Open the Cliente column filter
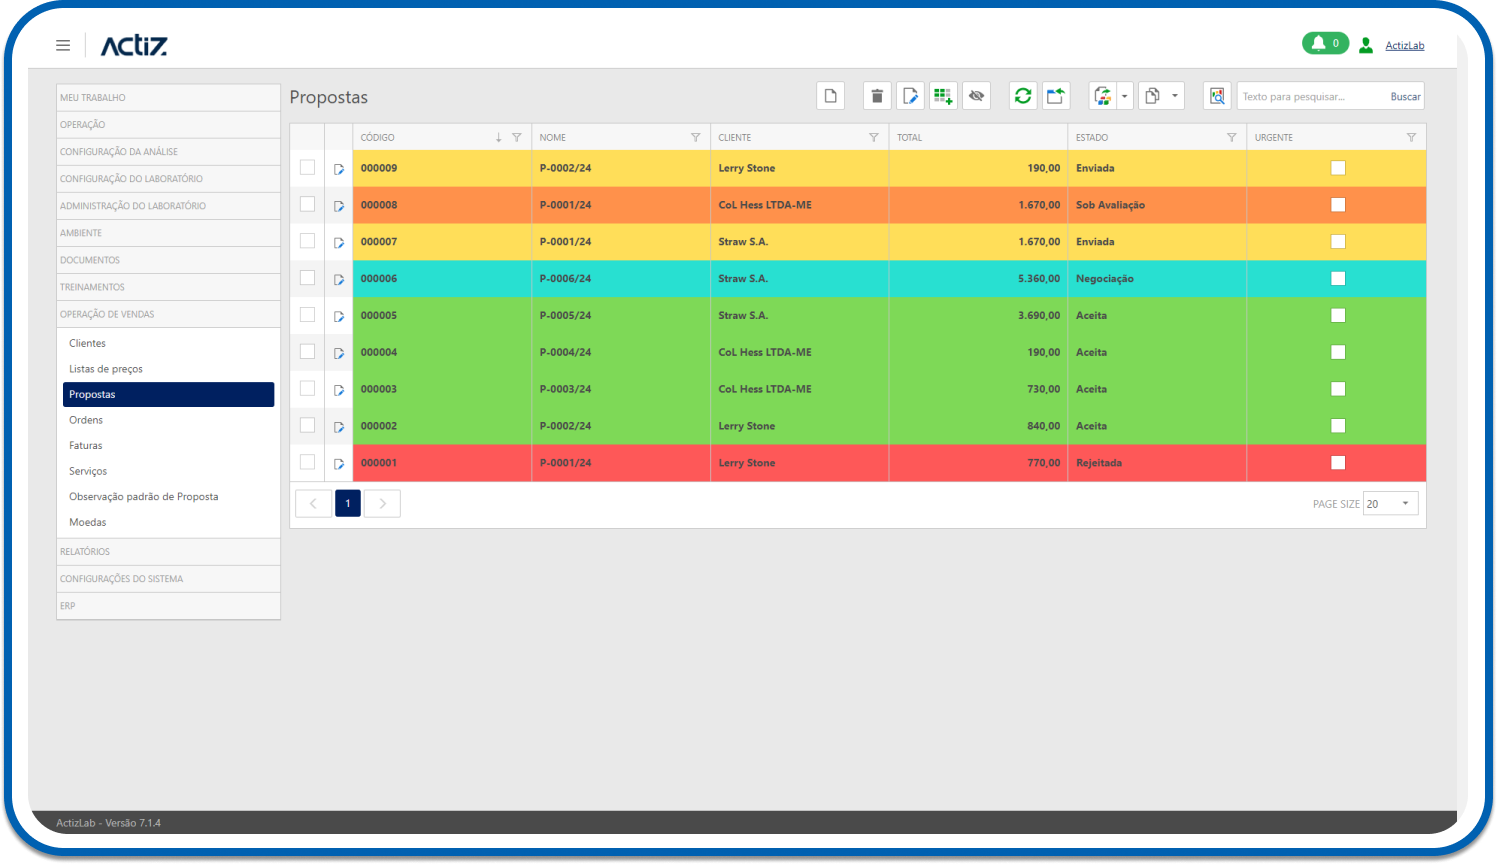 874,138
